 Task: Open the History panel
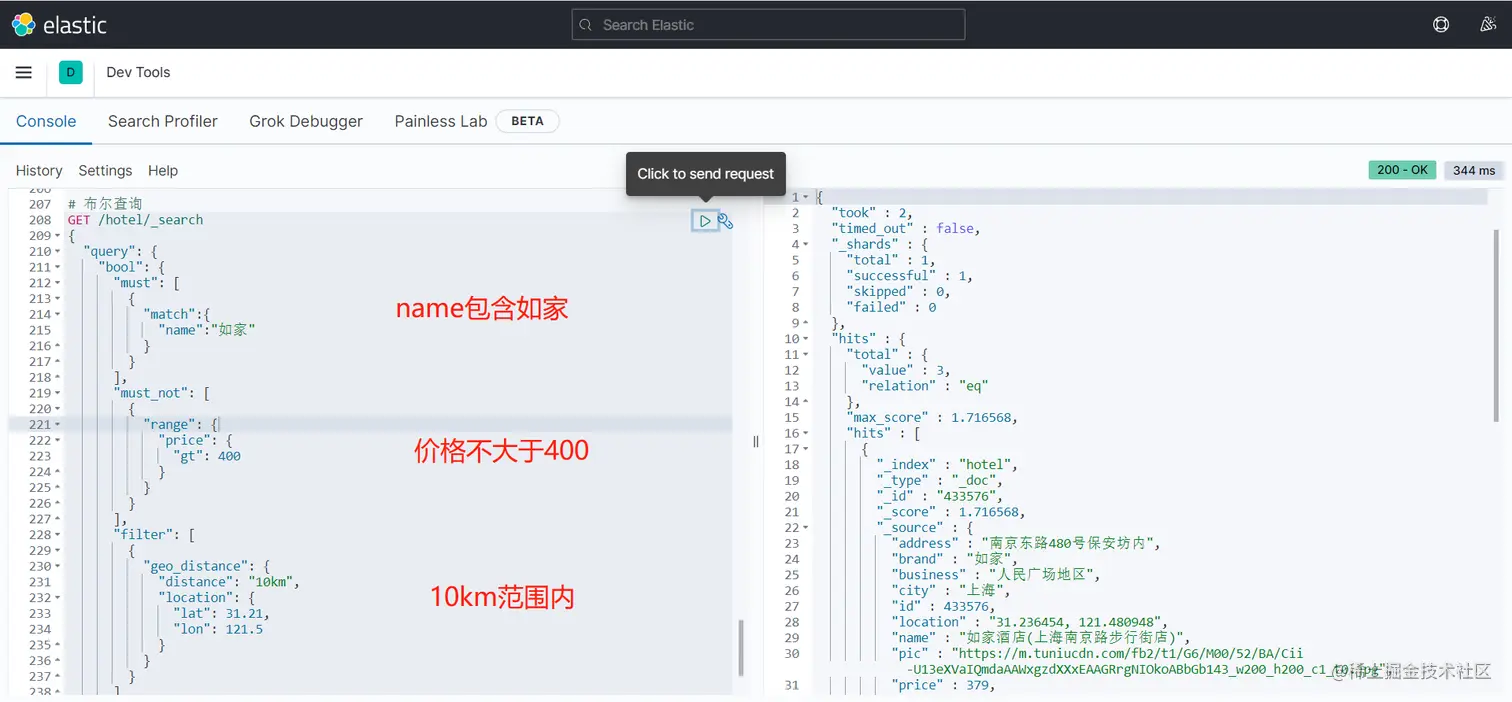(39, 171)
